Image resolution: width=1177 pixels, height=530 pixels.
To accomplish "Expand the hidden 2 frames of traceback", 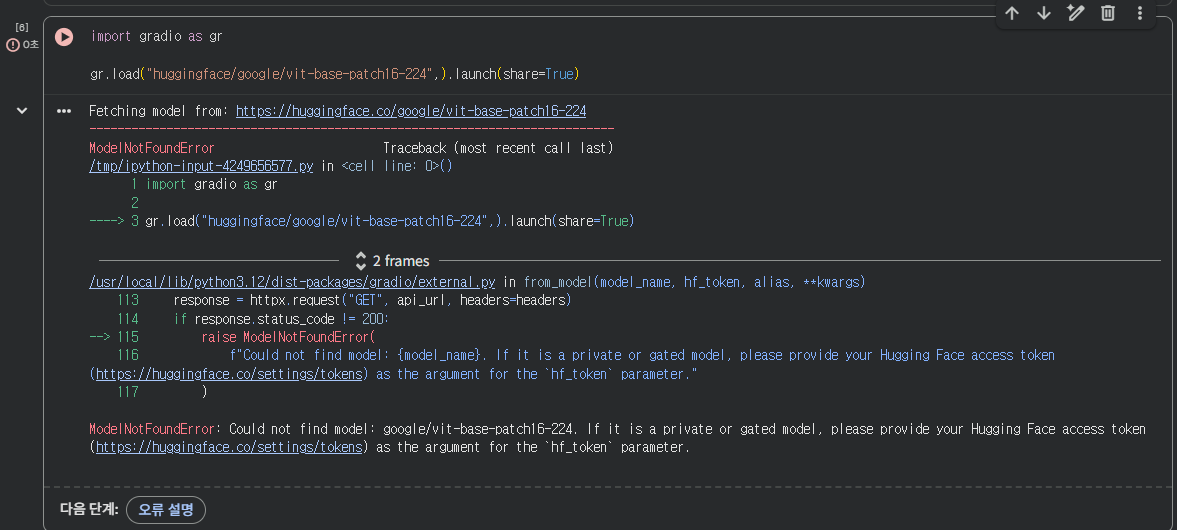I will [392, 261].
